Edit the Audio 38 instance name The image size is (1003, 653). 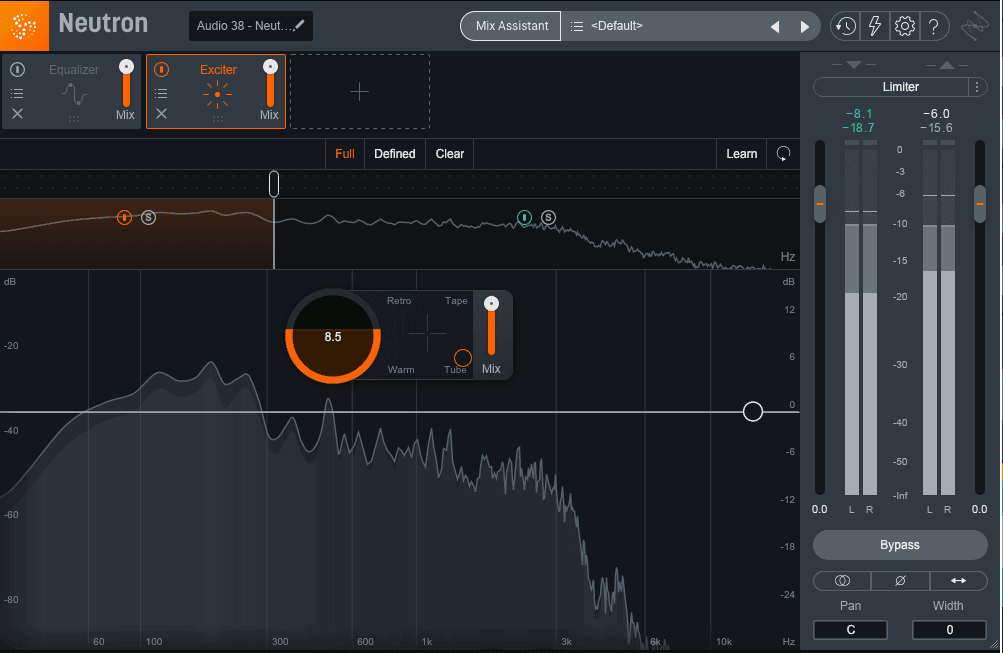point(251,26)
